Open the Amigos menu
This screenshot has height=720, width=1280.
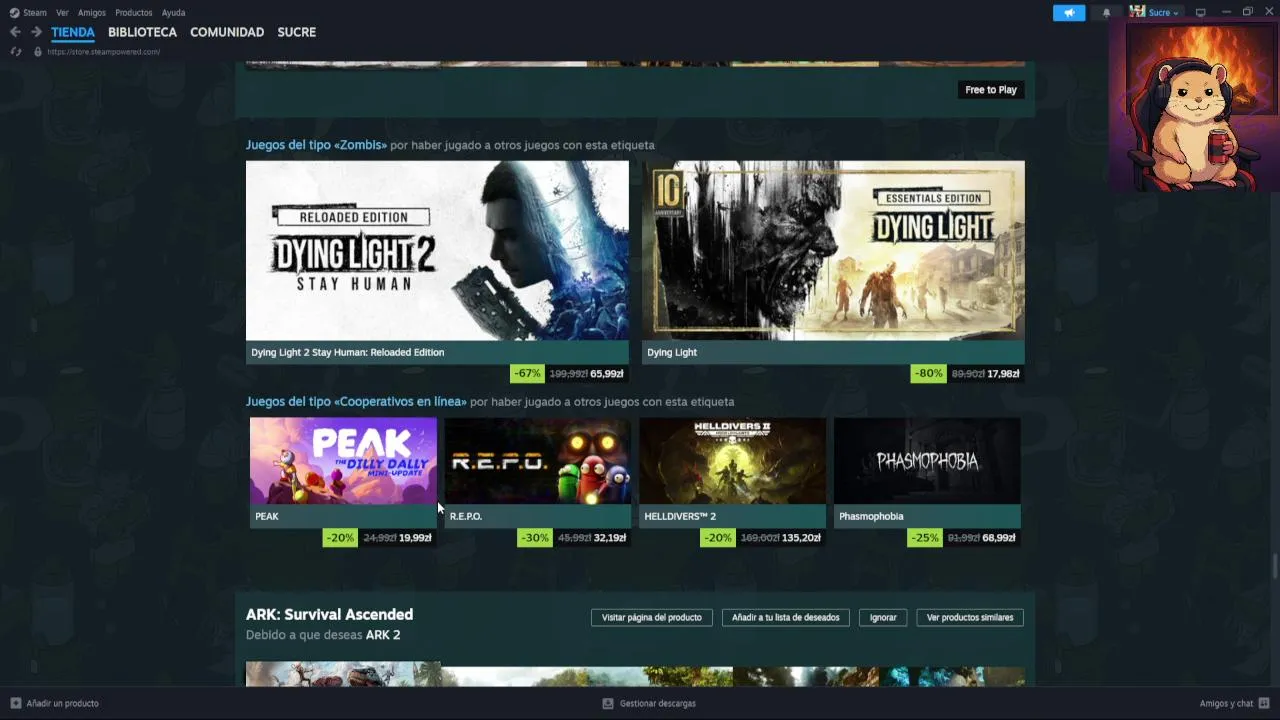click(92, 13)
